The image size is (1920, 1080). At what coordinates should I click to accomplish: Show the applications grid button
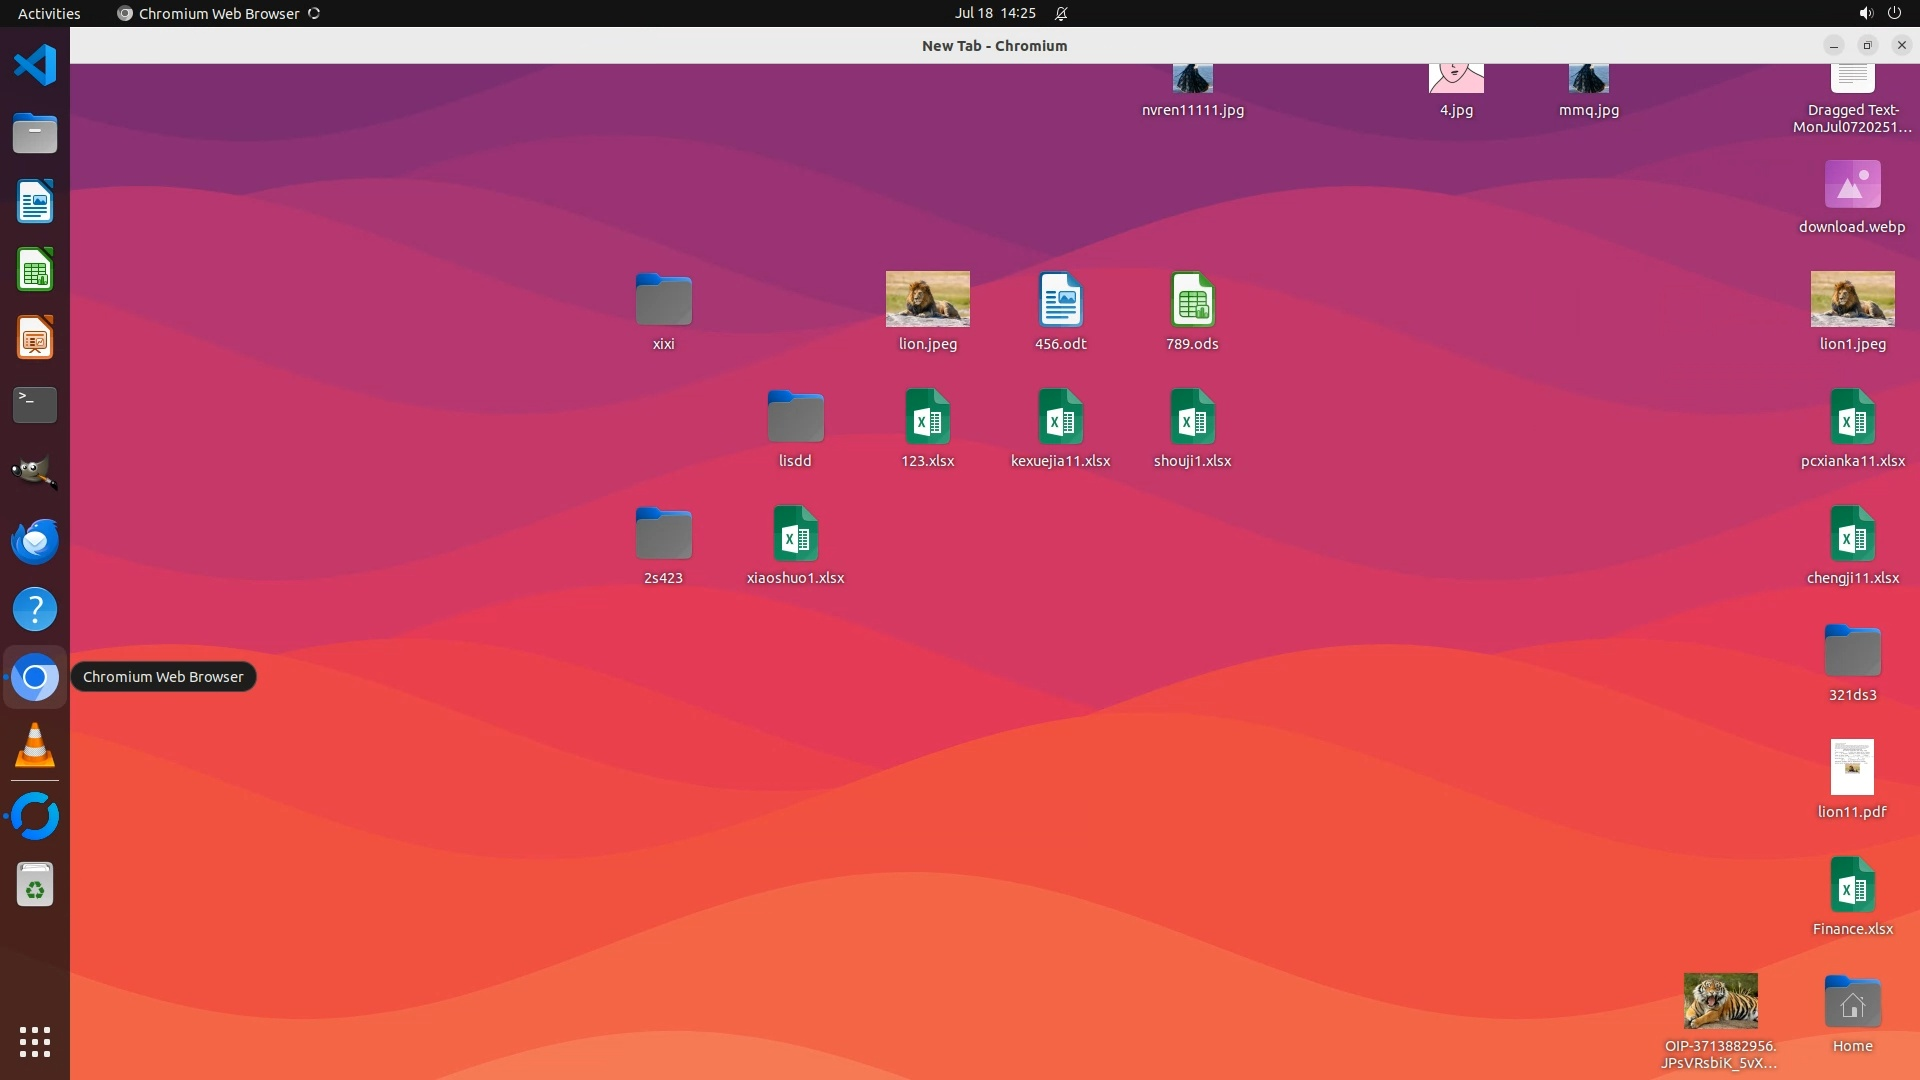tap(35, 1041)
